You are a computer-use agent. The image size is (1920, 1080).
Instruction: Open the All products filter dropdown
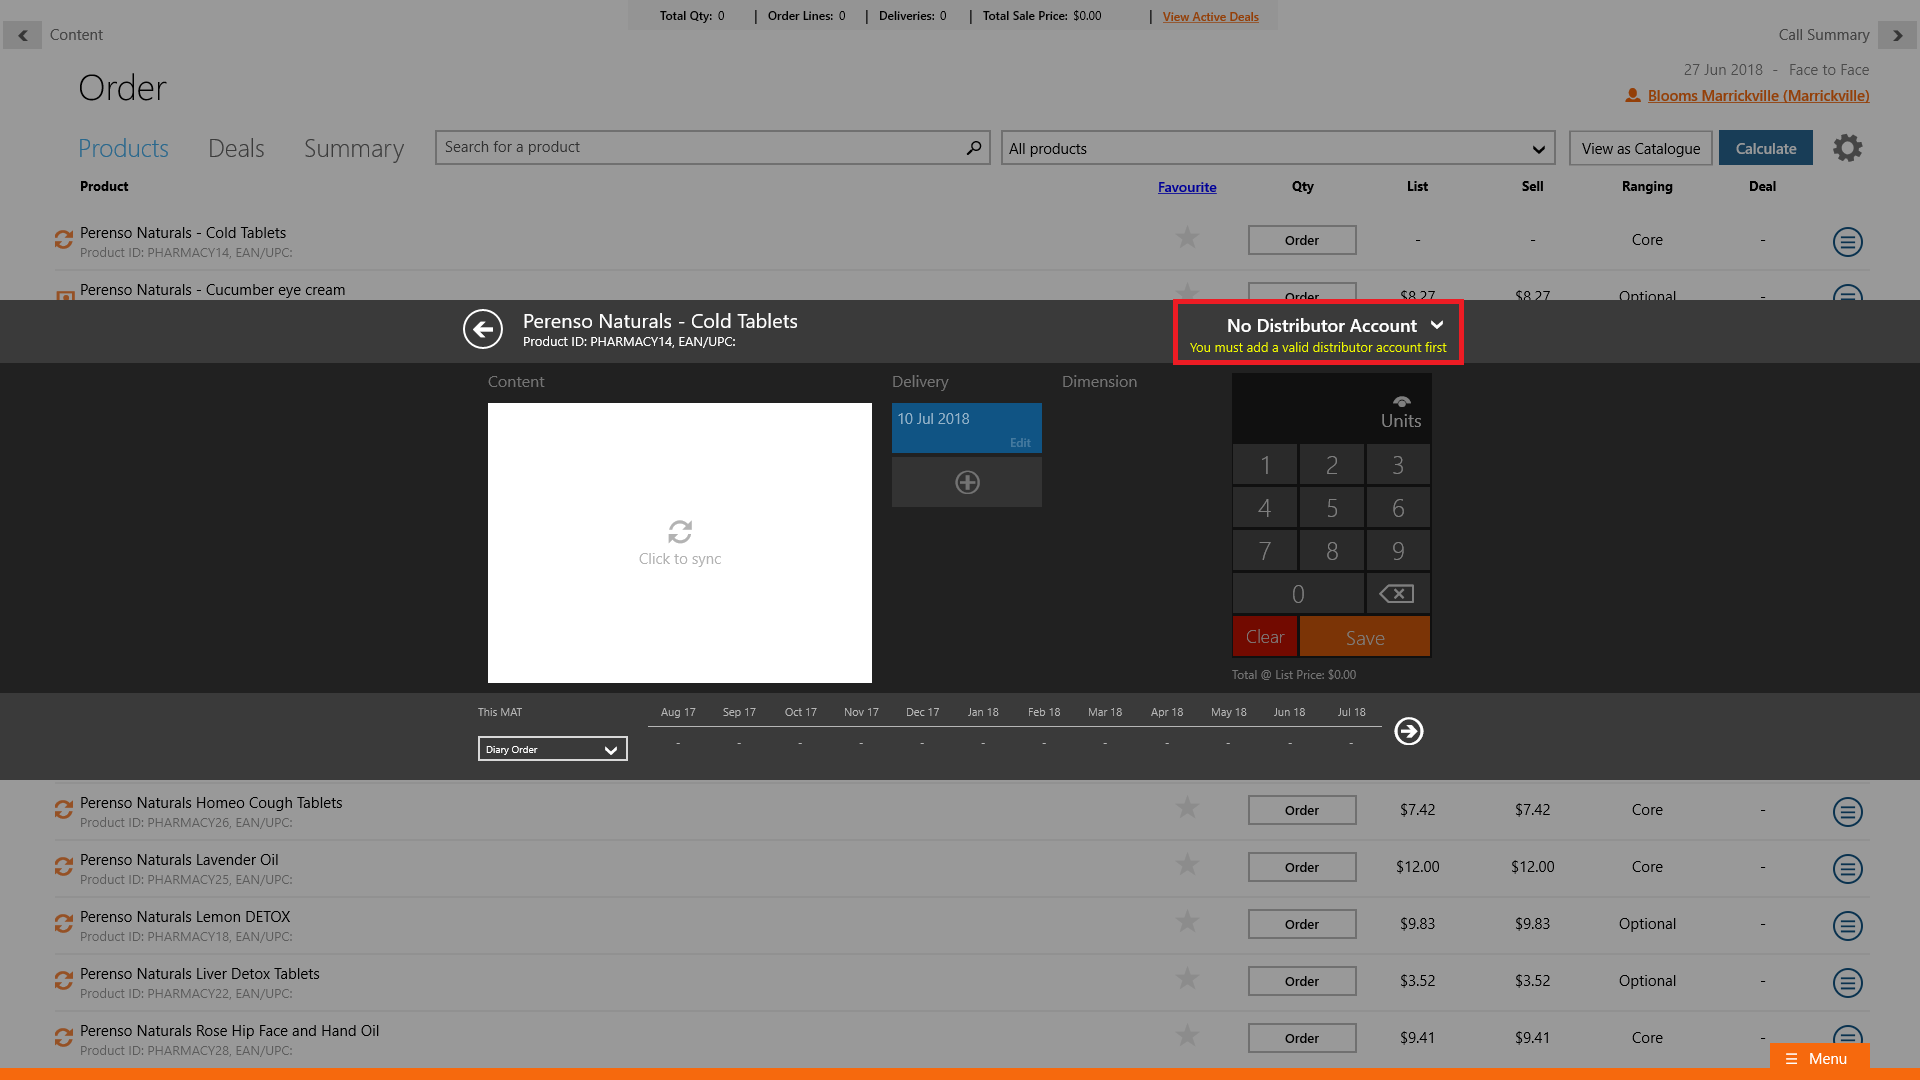pyautogui.click(x=1277, y=148)
